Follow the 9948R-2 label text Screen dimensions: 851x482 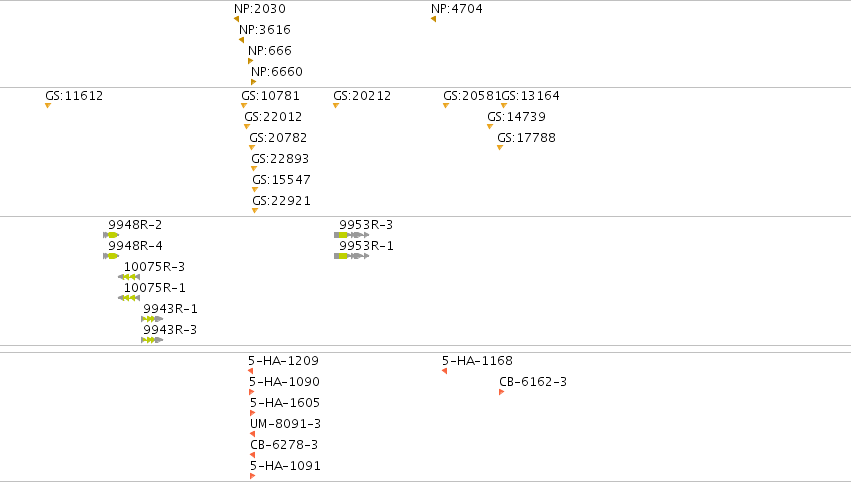tap(135, 225)
